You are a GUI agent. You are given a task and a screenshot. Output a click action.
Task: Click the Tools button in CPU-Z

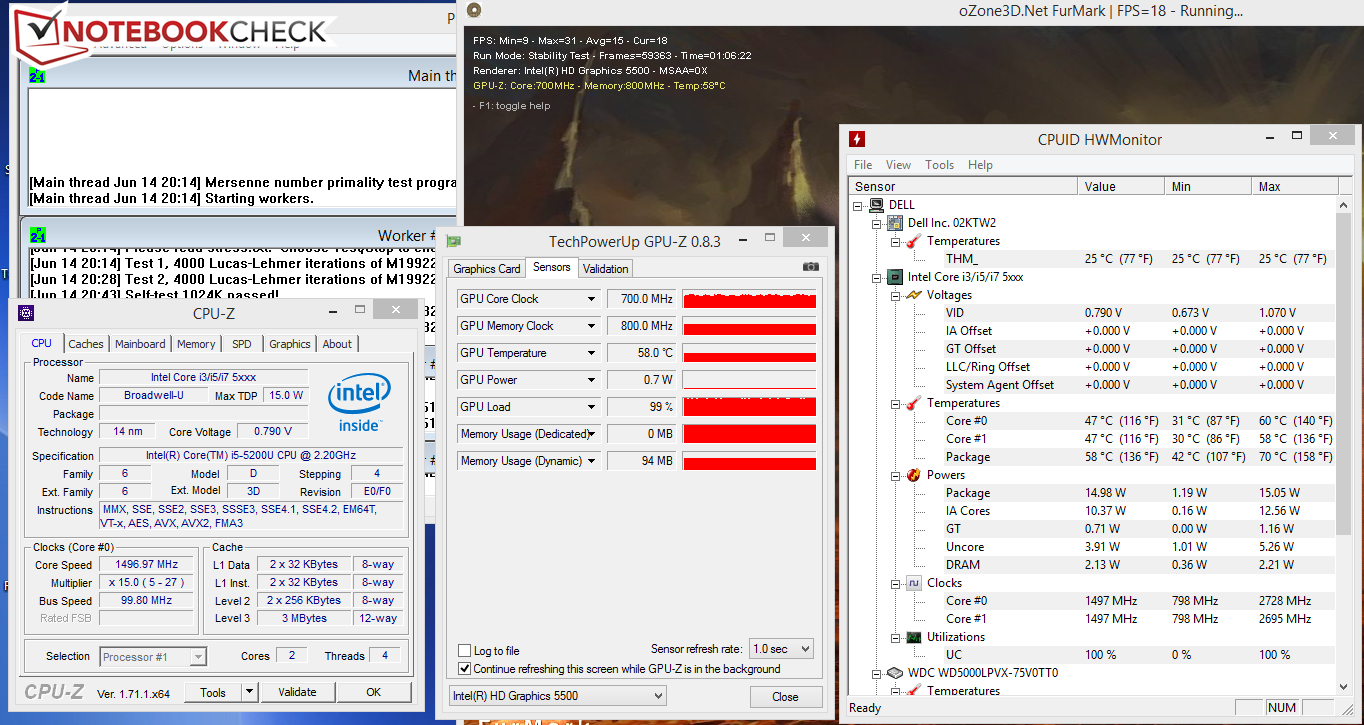pos(213,692)
